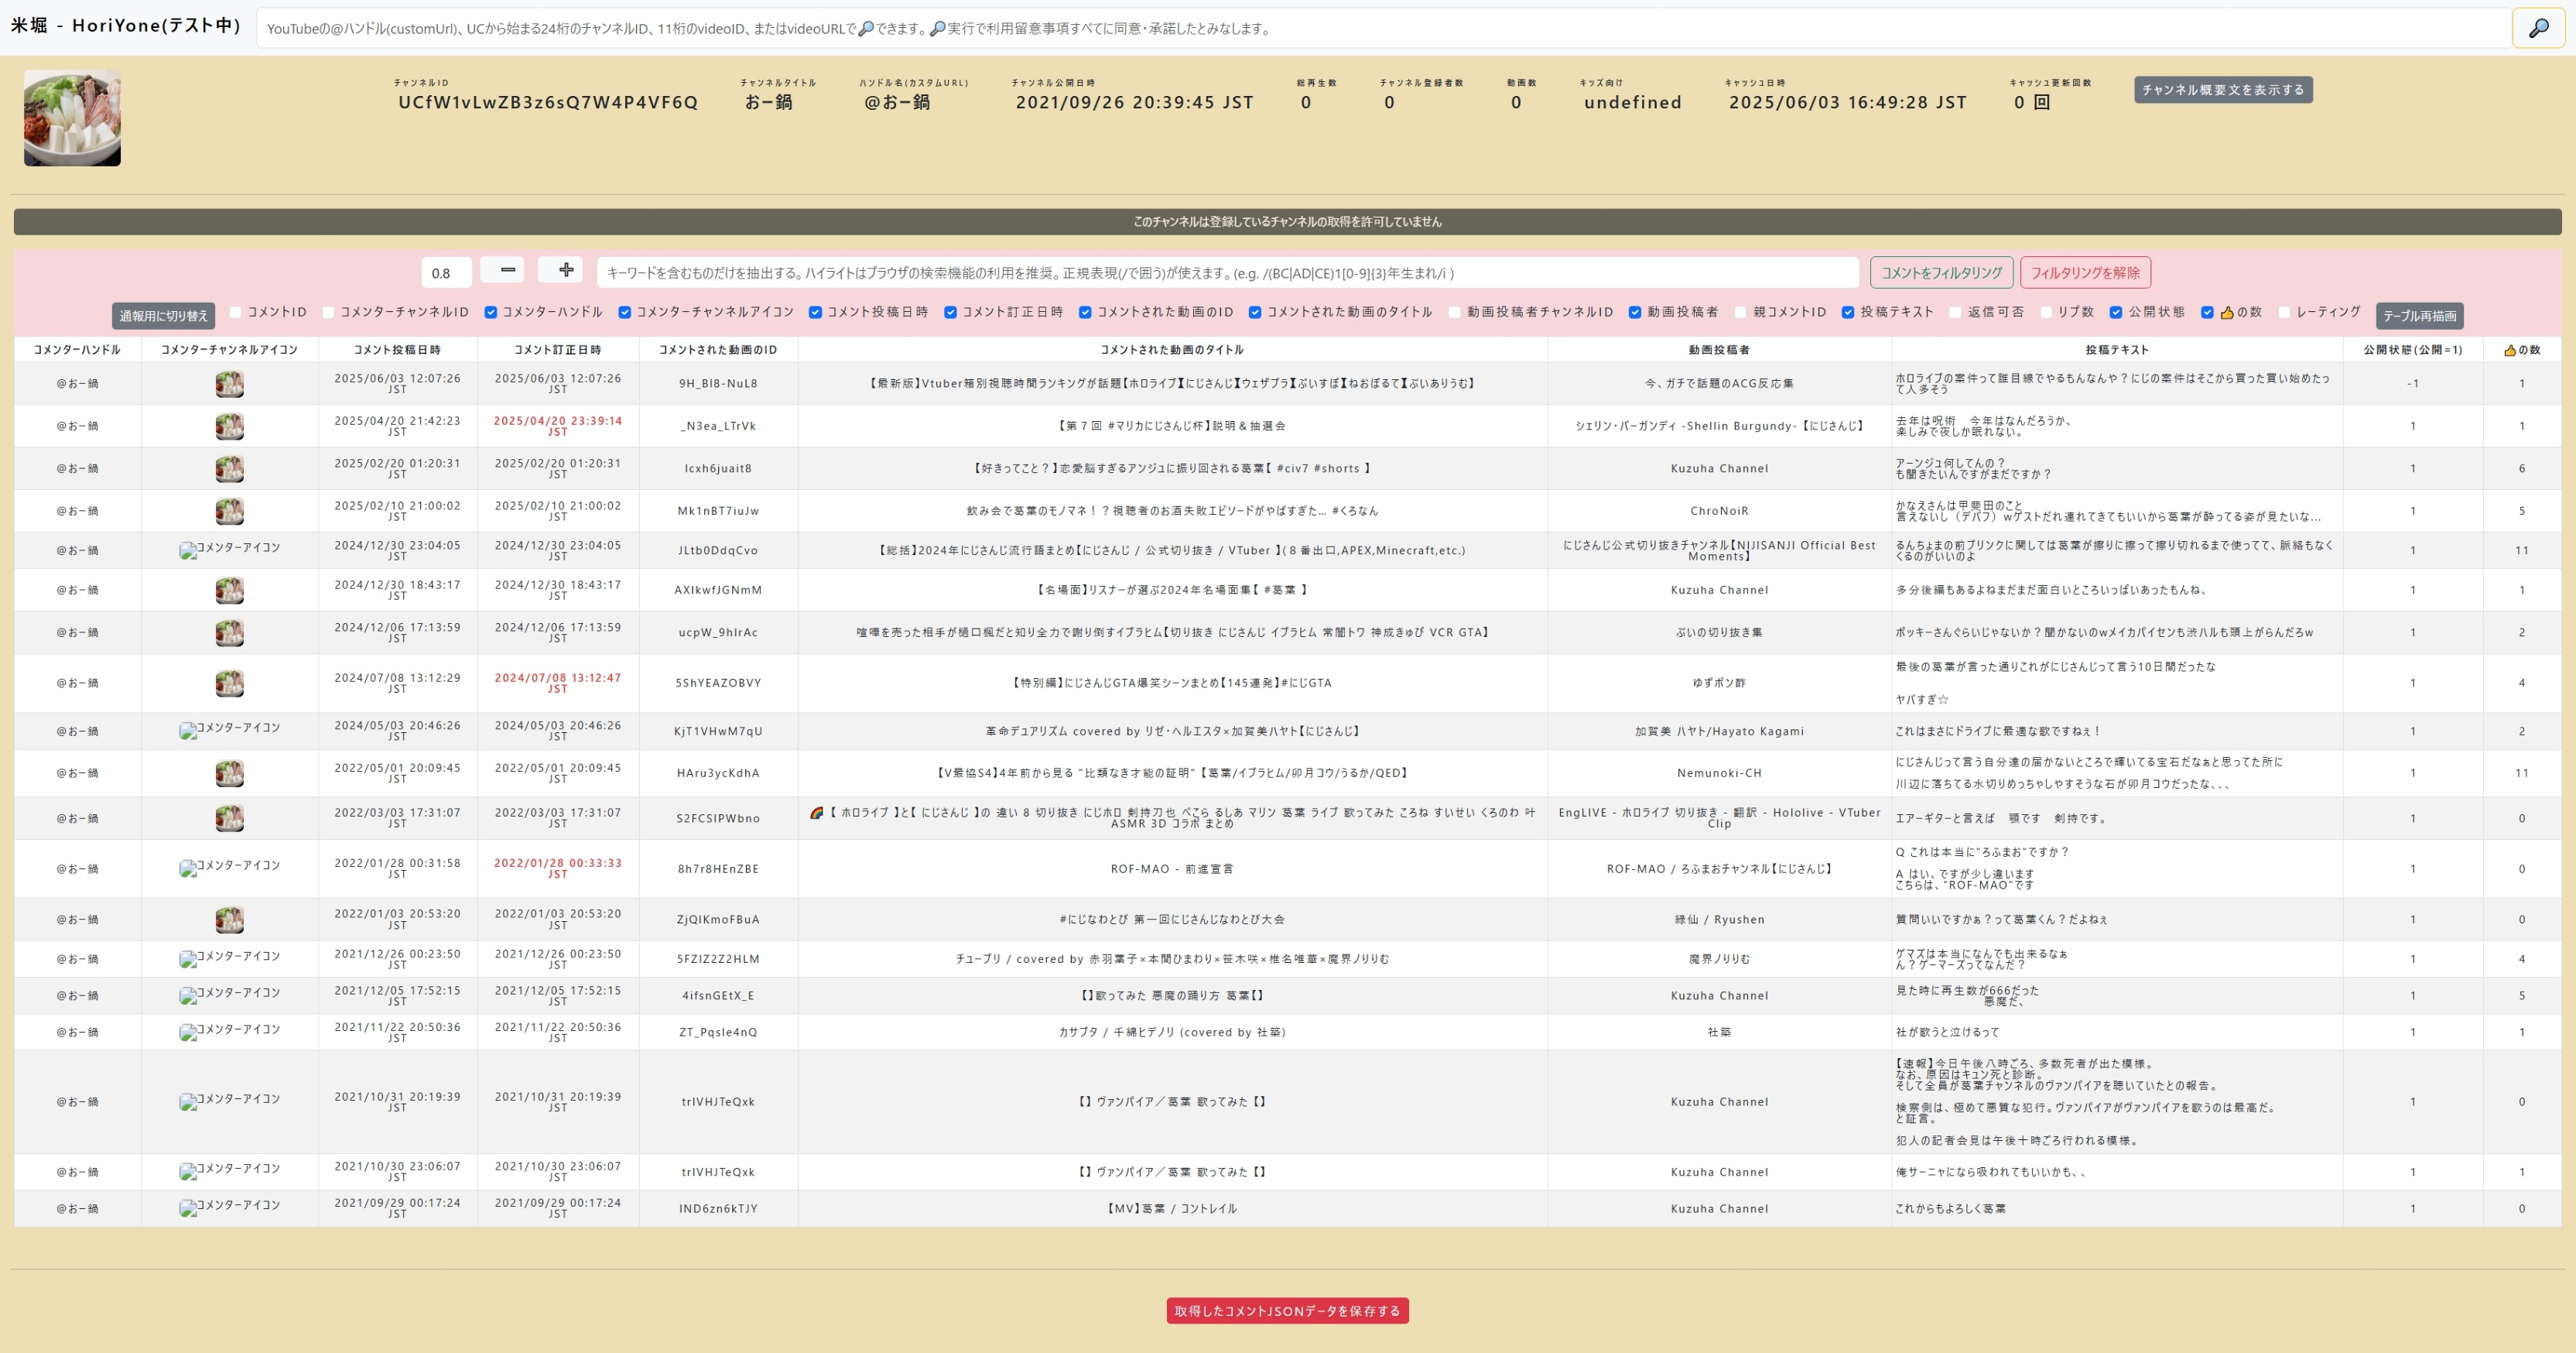Enable the レーティング checkbox

tap(2284, 312)
